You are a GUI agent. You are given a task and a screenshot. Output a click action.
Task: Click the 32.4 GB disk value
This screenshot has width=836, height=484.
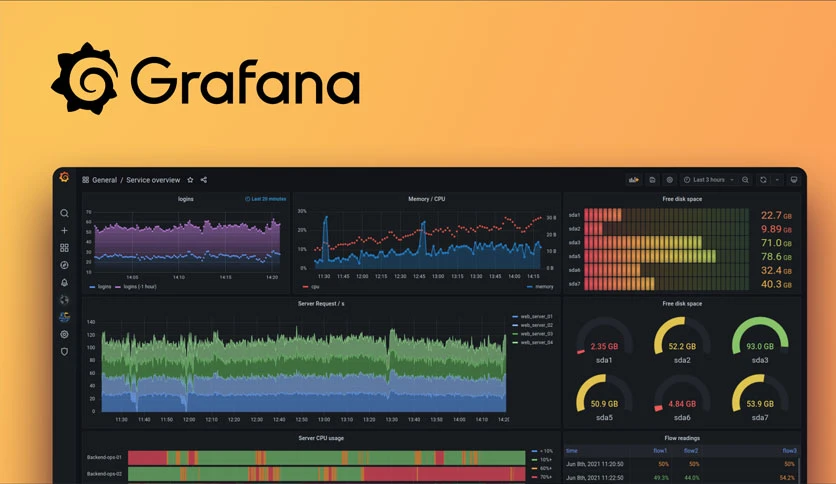pos(776,271)
